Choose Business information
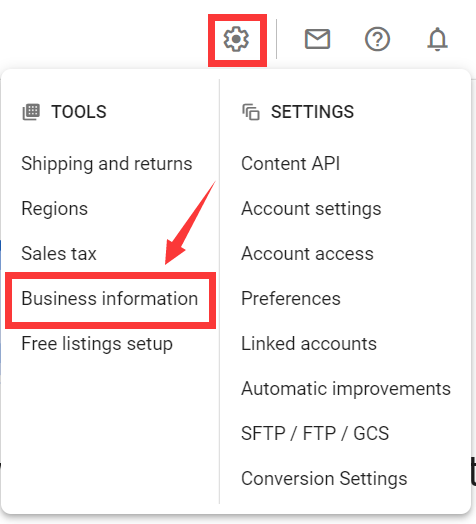The width and height of the screenshot is (476, 524). 110,298
